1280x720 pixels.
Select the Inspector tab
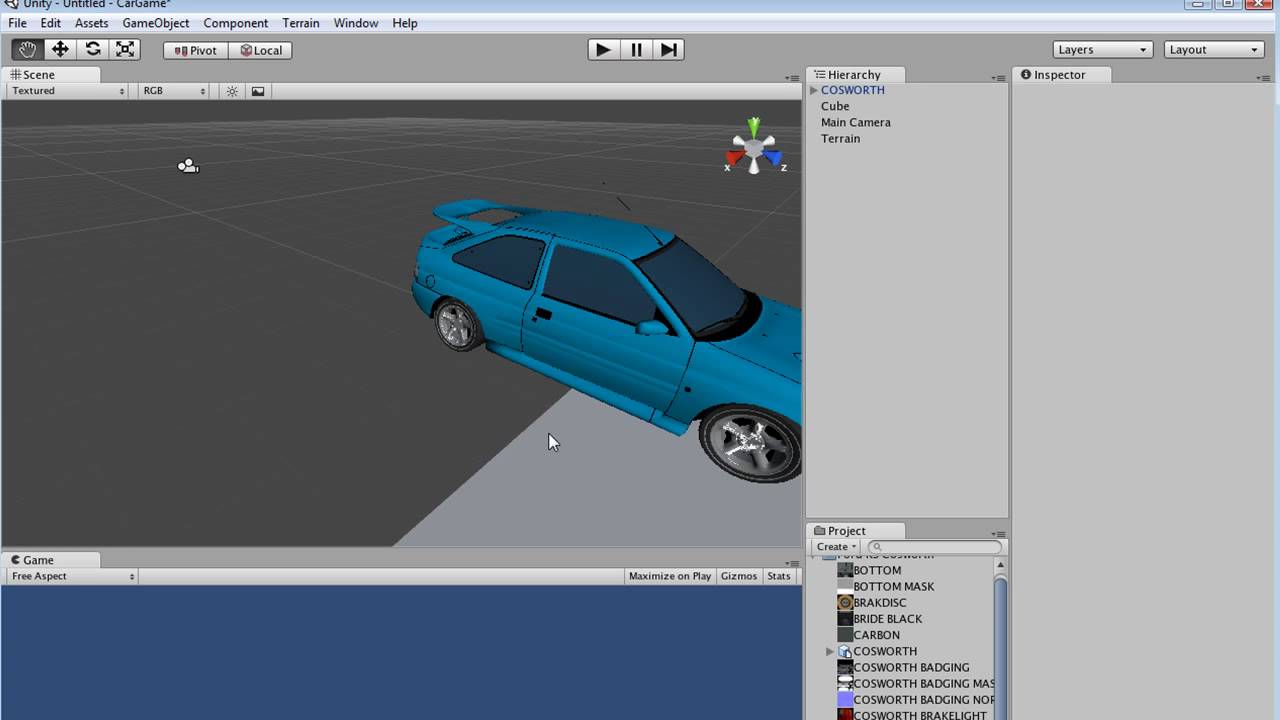tap(1062, 75)
